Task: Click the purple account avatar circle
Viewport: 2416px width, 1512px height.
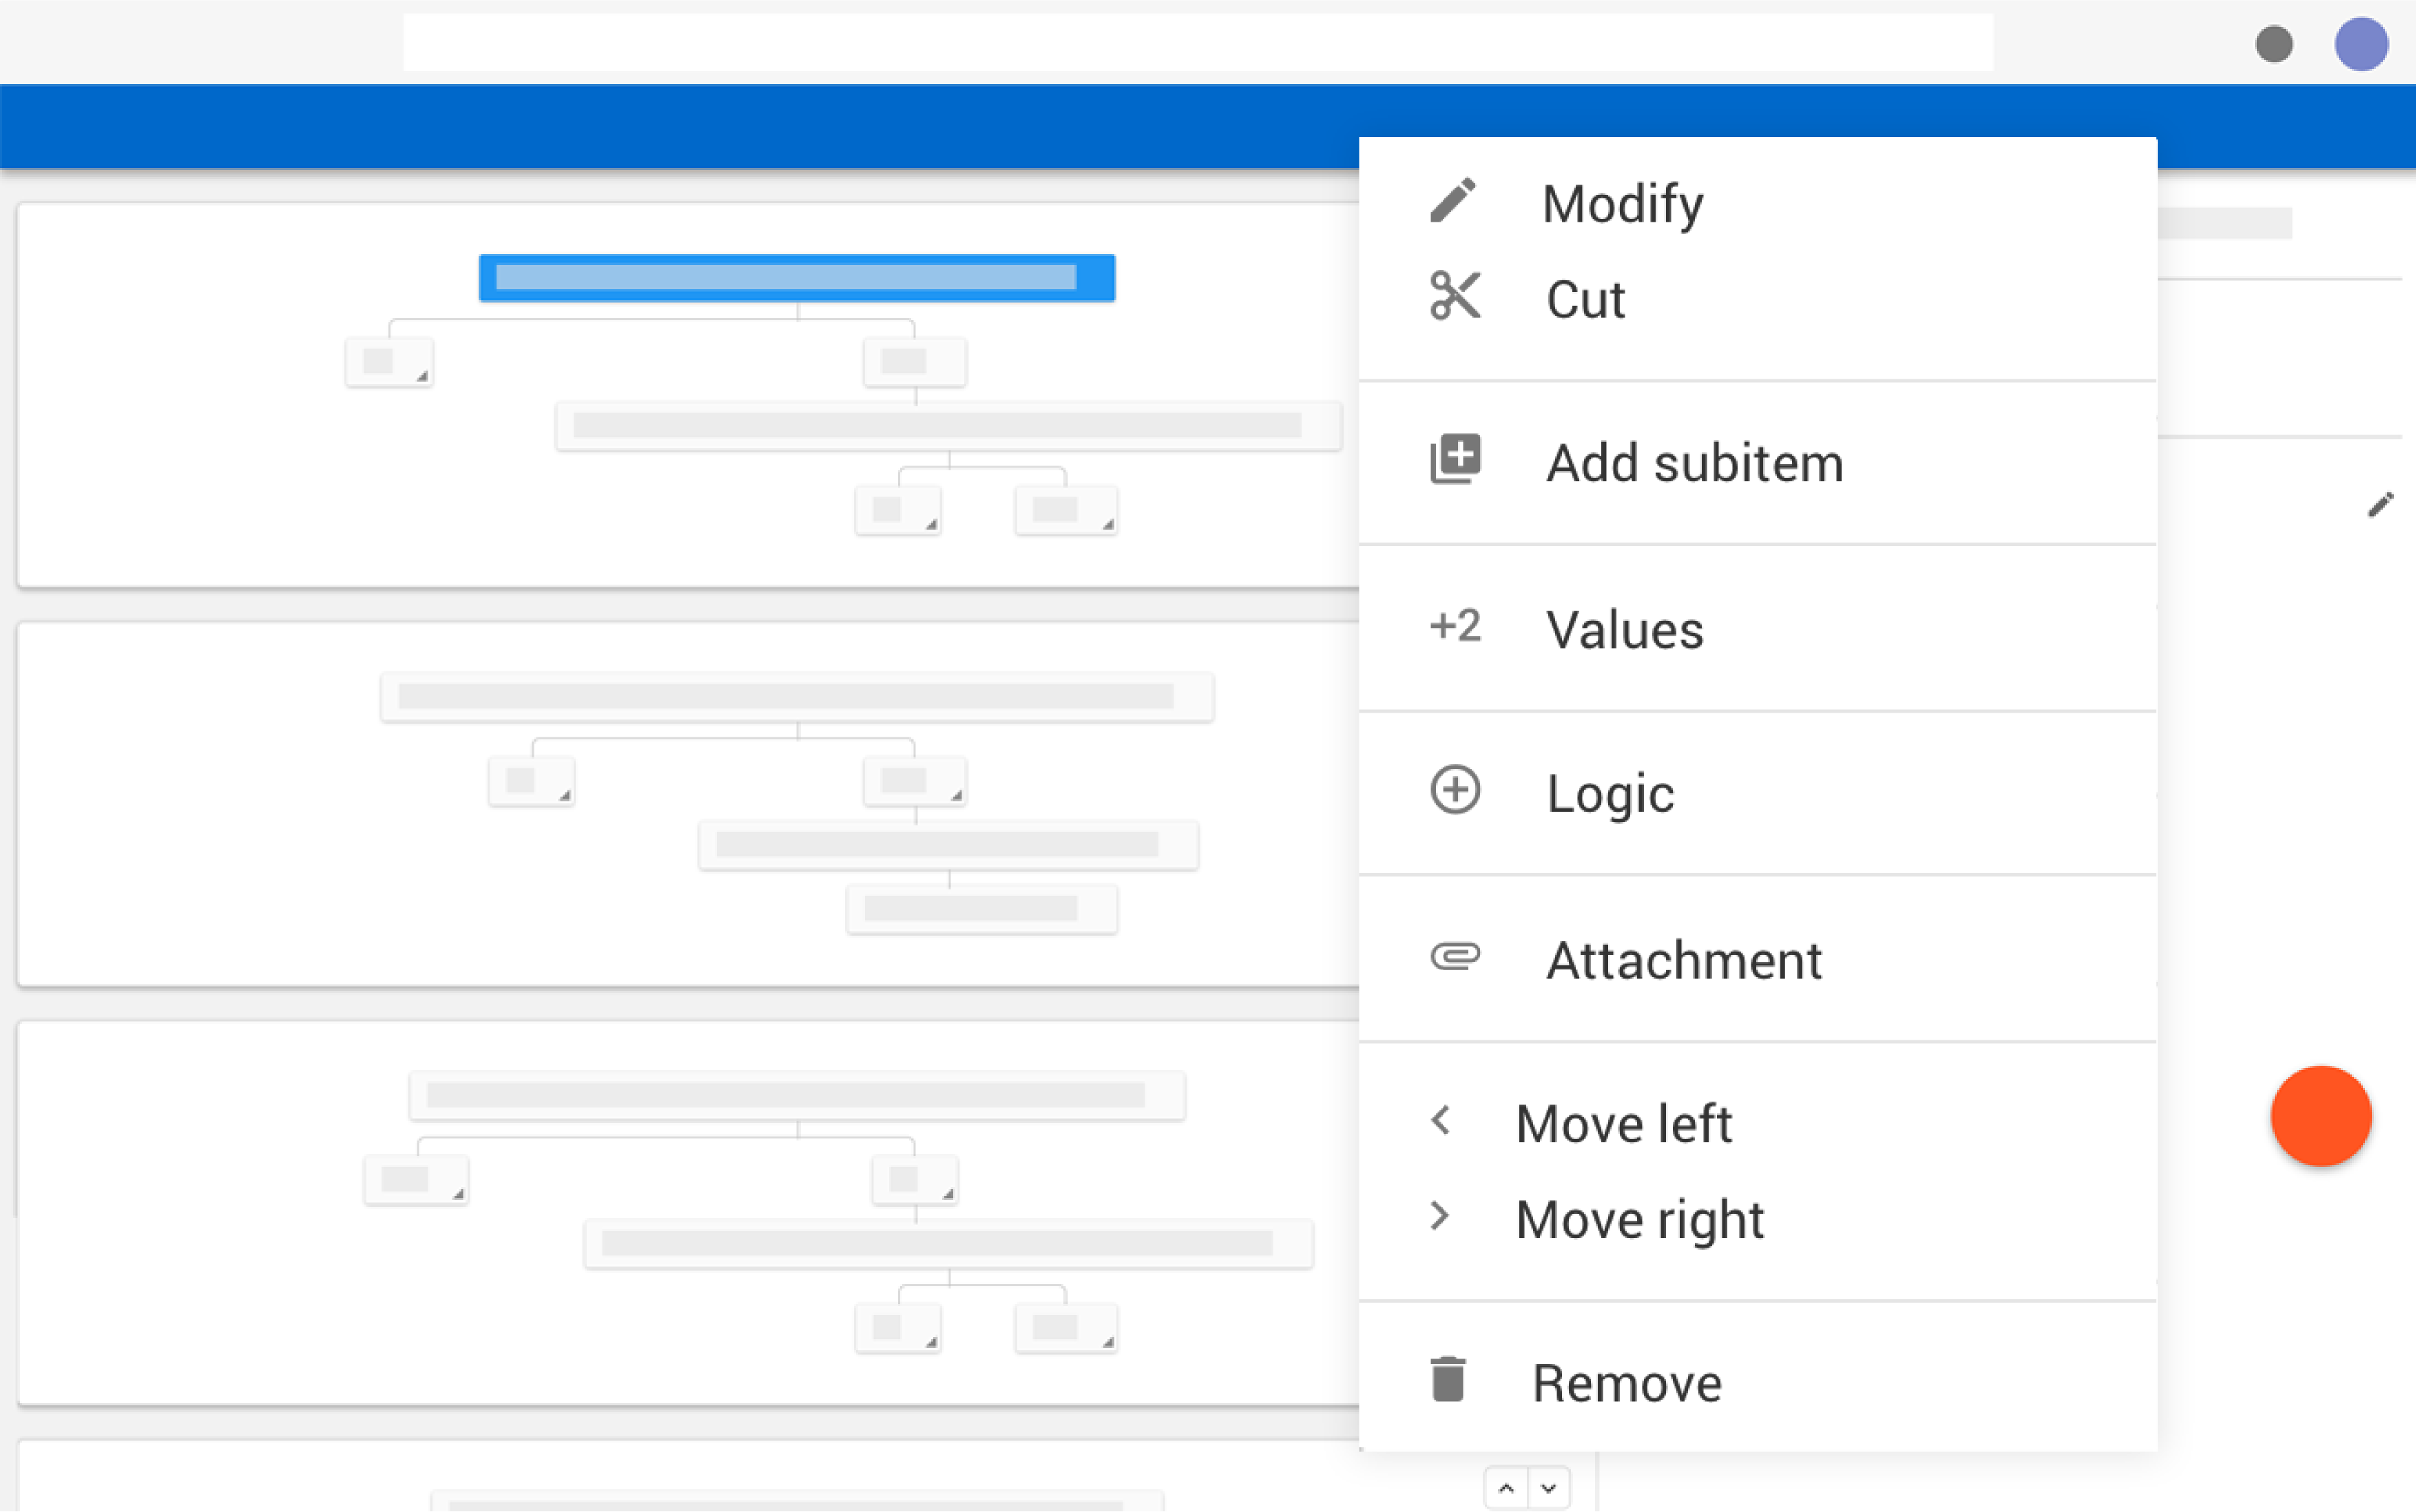Action: click(x=2361, y=44)
